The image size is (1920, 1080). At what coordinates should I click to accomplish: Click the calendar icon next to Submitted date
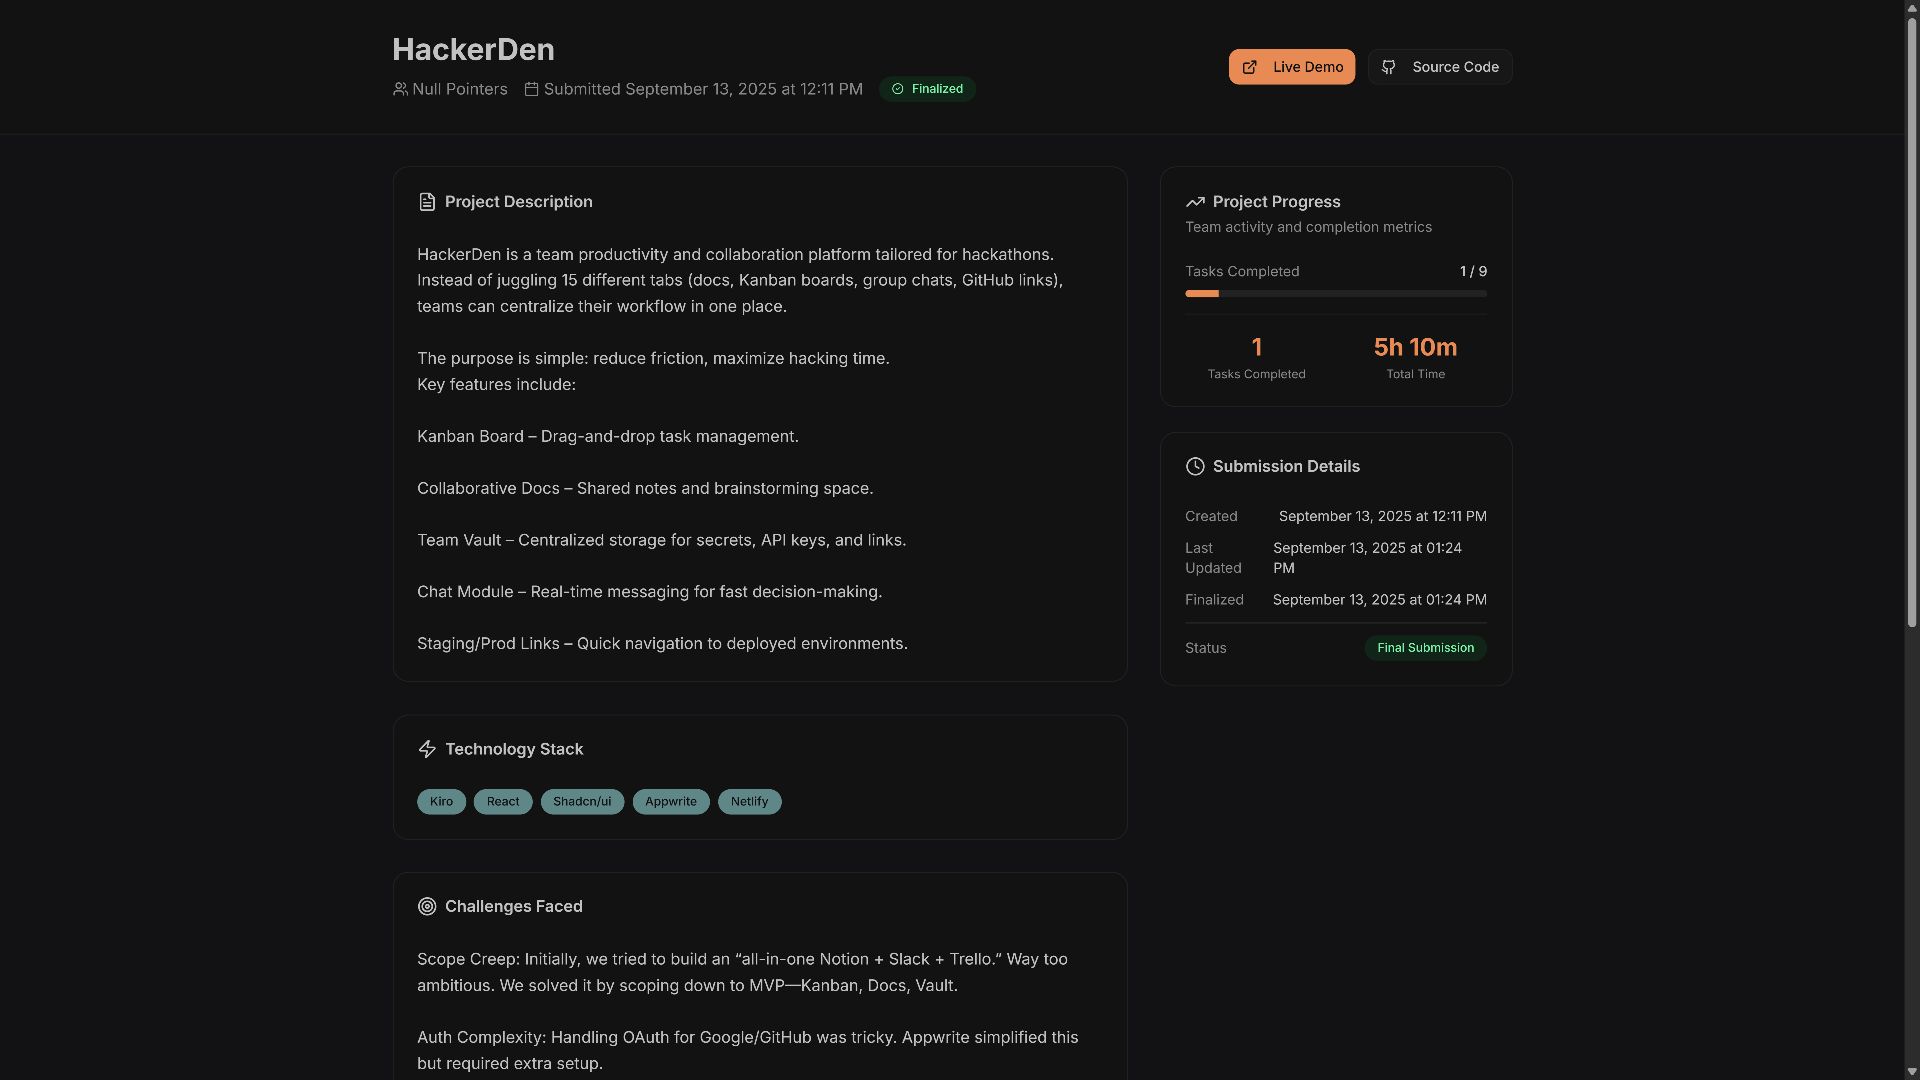pyautogui.click(x=532, y=89)
